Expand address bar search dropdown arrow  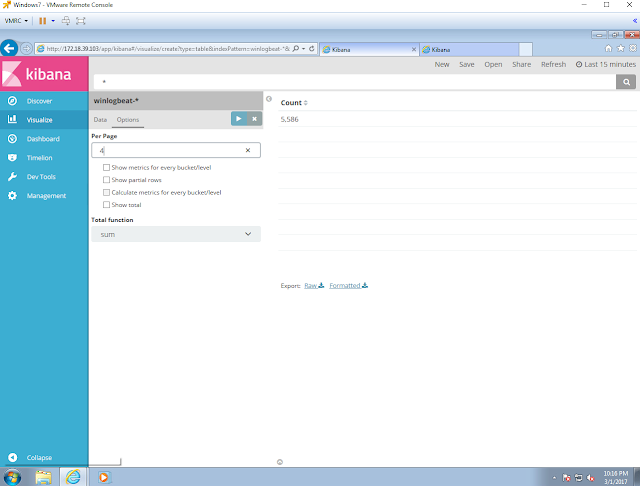coord(303,49)
